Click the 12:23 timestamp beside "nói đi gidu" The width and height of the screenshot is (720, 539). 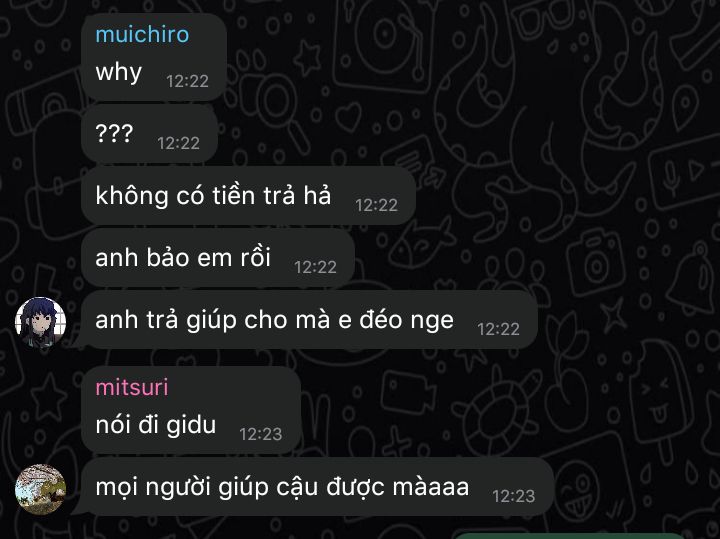coord(261,434)
